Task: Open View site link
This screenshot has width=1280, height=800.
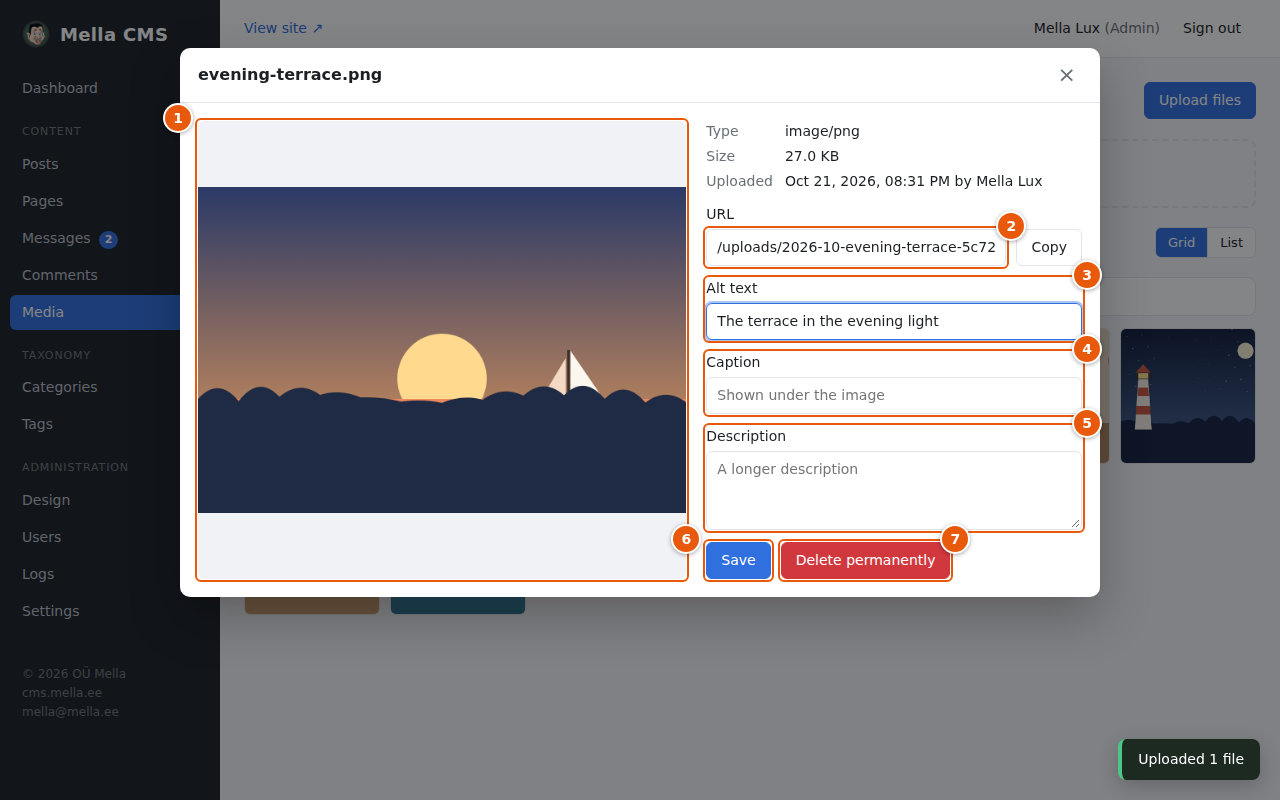Action: click(284, 28)
